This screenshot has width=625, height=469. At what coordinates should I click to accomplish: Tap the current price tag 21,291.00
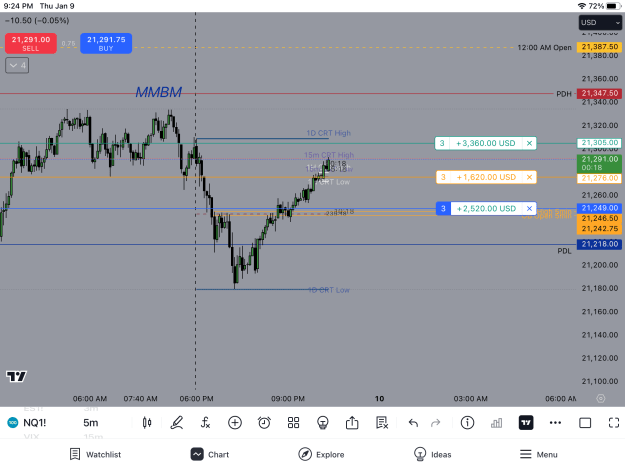[599, 163]
